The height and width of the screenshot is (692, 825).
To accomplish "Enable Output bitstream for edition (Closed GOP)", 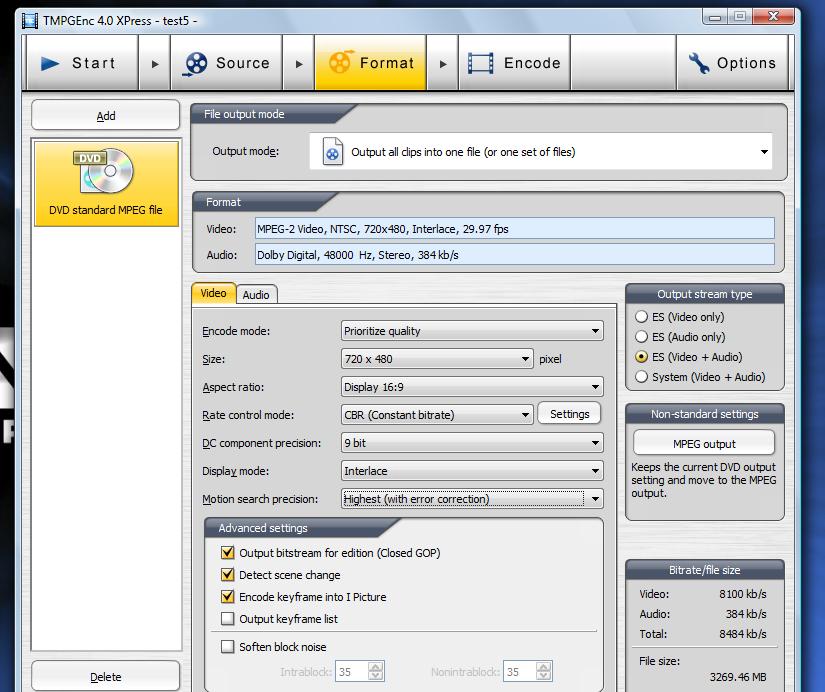I will [227, 553].
